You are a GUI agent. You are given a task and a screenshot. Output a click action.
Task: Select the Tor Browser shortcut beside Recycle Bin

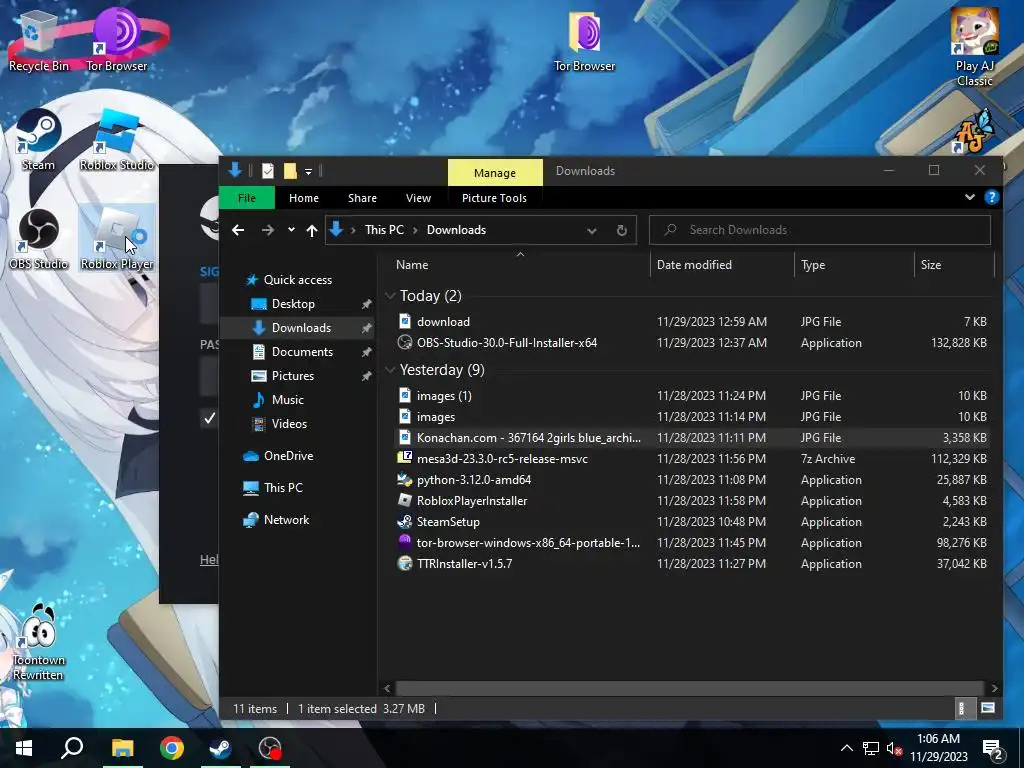click(117, 40)
